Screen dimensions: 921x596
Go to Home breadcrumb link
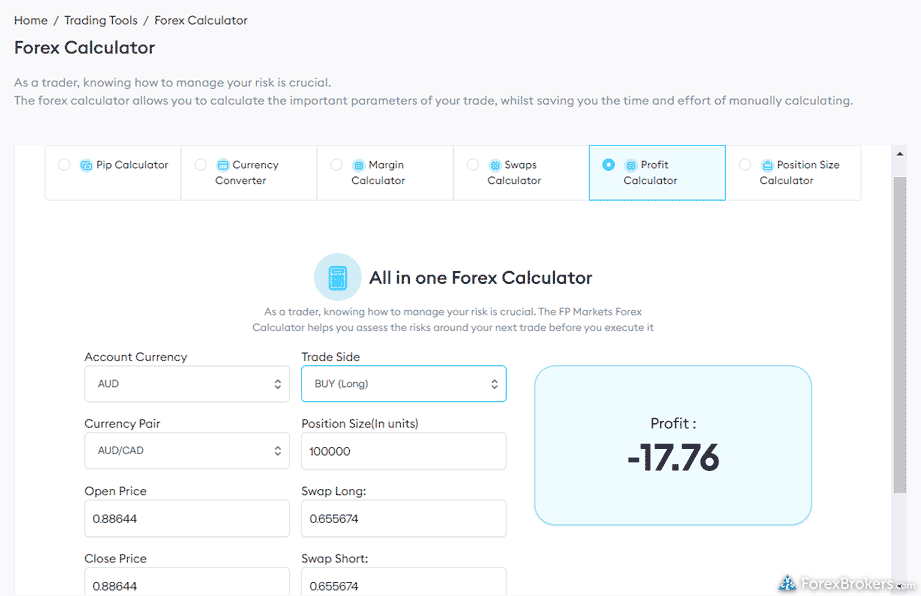click(31, 20)
